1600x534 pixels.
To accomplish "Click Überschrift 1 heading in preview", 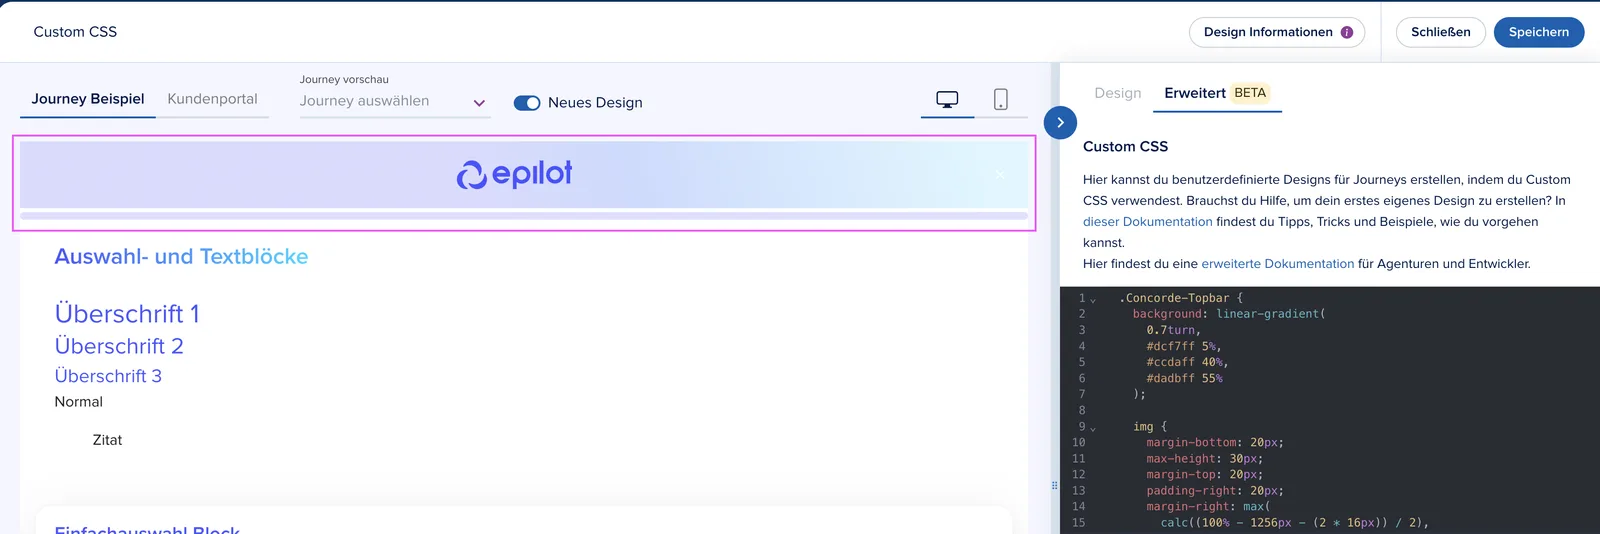I will pos(127,314).
